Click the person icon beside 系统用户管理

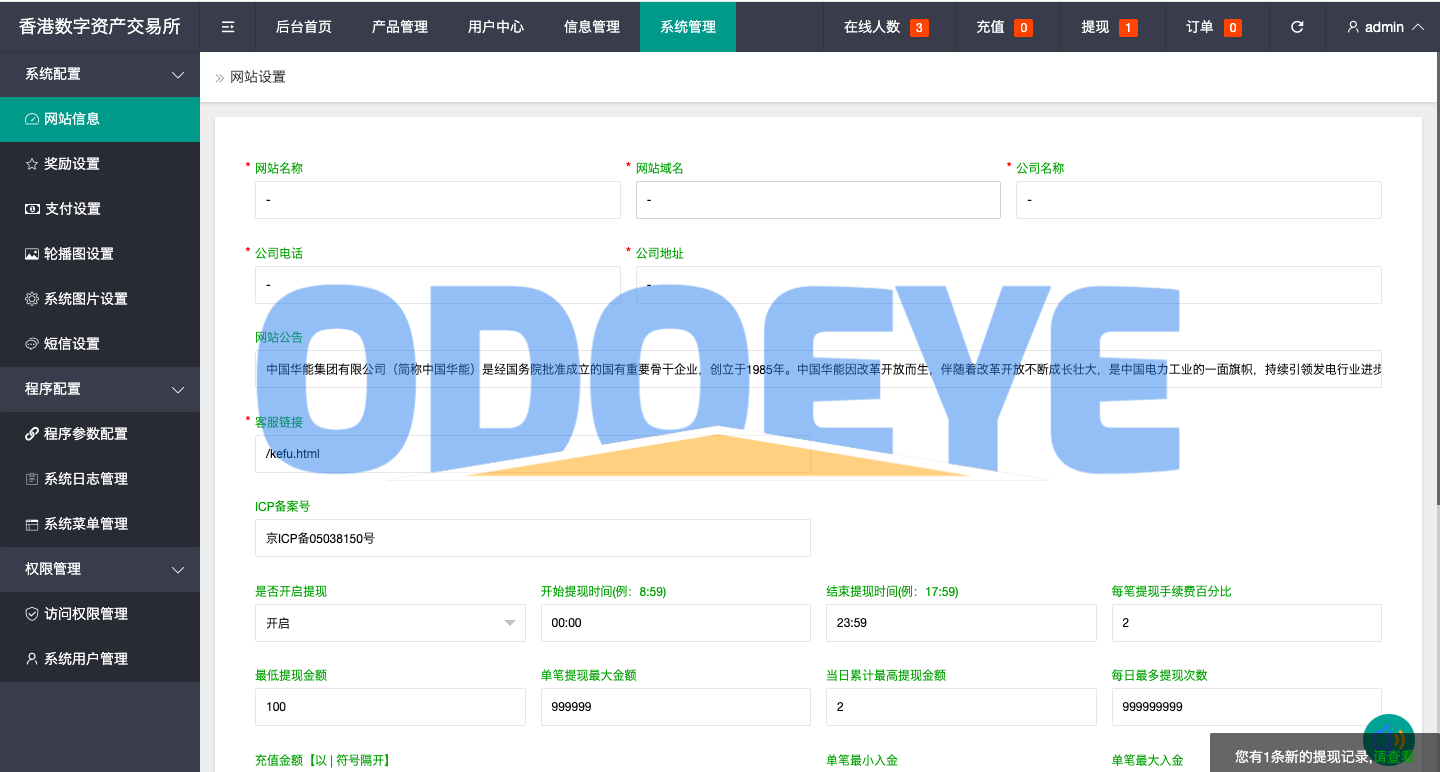pyautogui.click(x=32, y=659)
